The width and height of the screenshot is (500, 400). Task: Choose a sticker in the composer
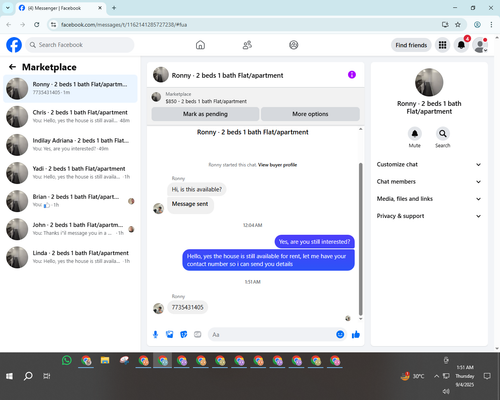184,334
